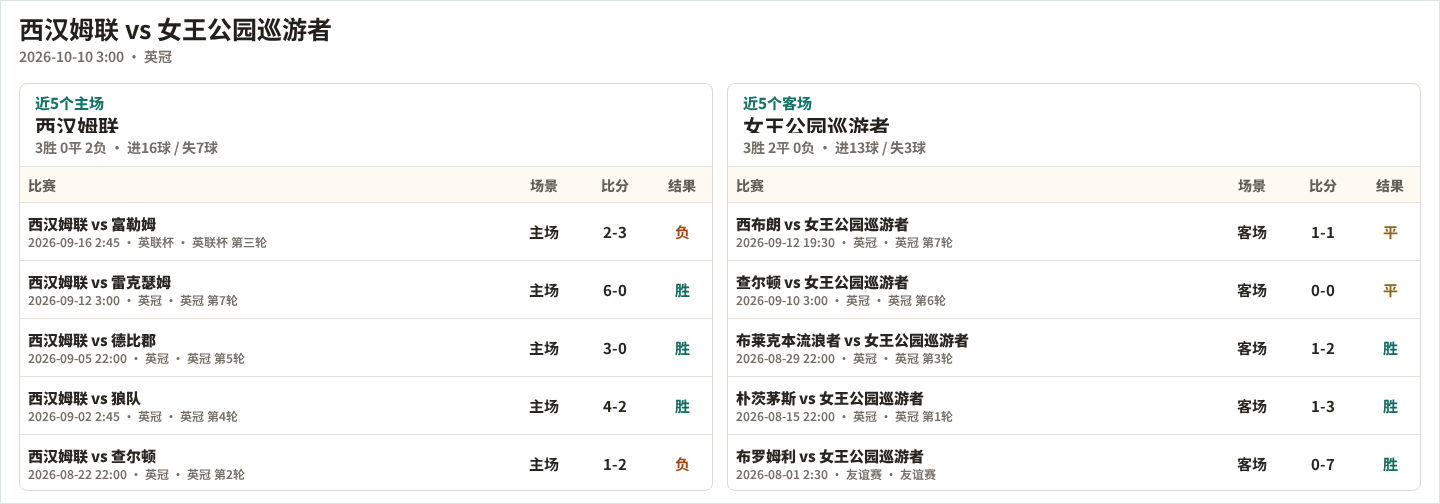Click the 4-2 score in the 狼队 row
This screenshot has width=1440, height=504.
click(615, 407)
